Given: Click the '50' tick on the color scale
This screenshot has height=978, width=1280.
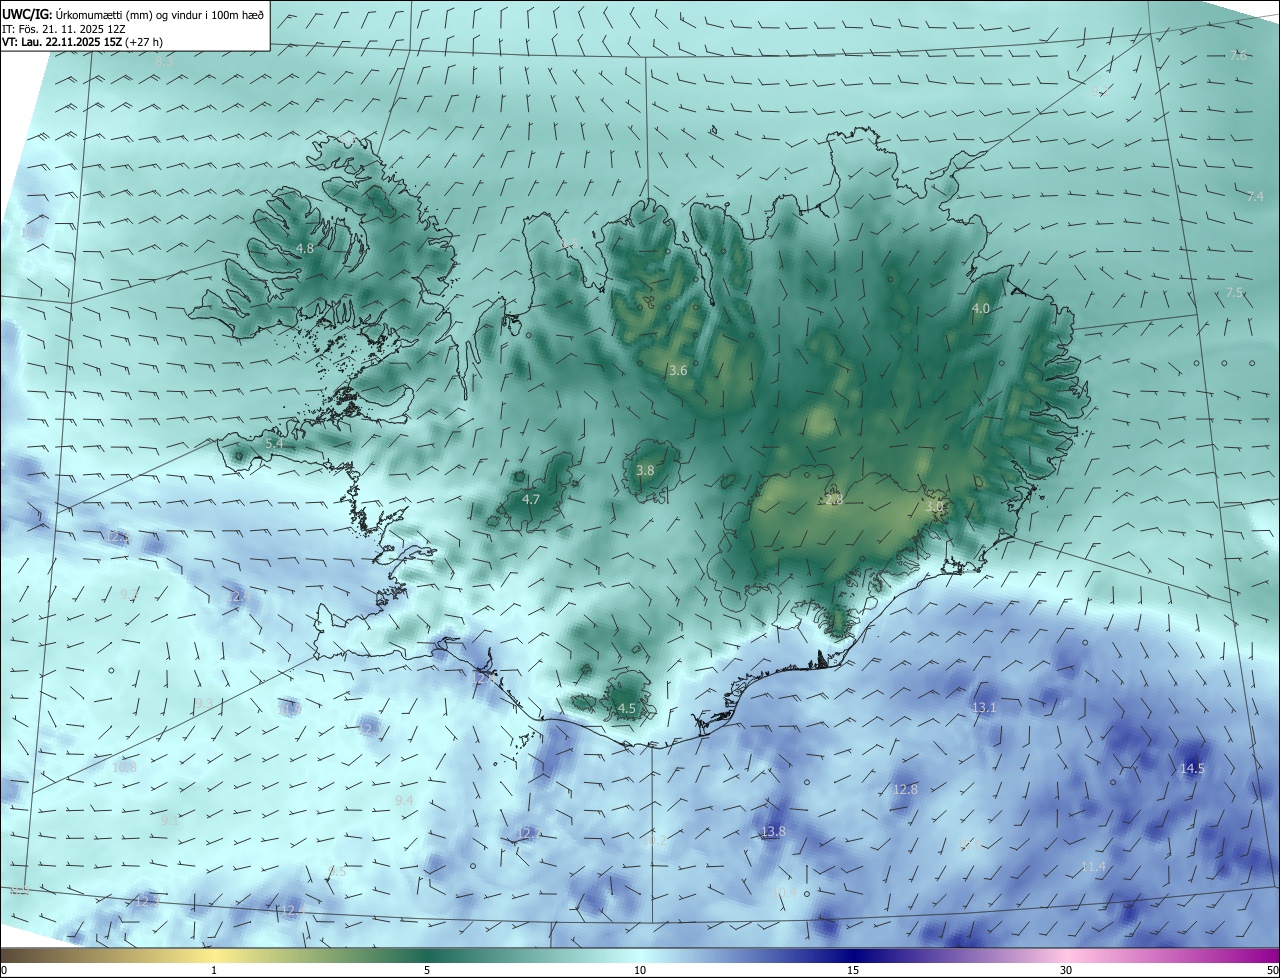Looking at the screenshot, I should pos(1272,970).
